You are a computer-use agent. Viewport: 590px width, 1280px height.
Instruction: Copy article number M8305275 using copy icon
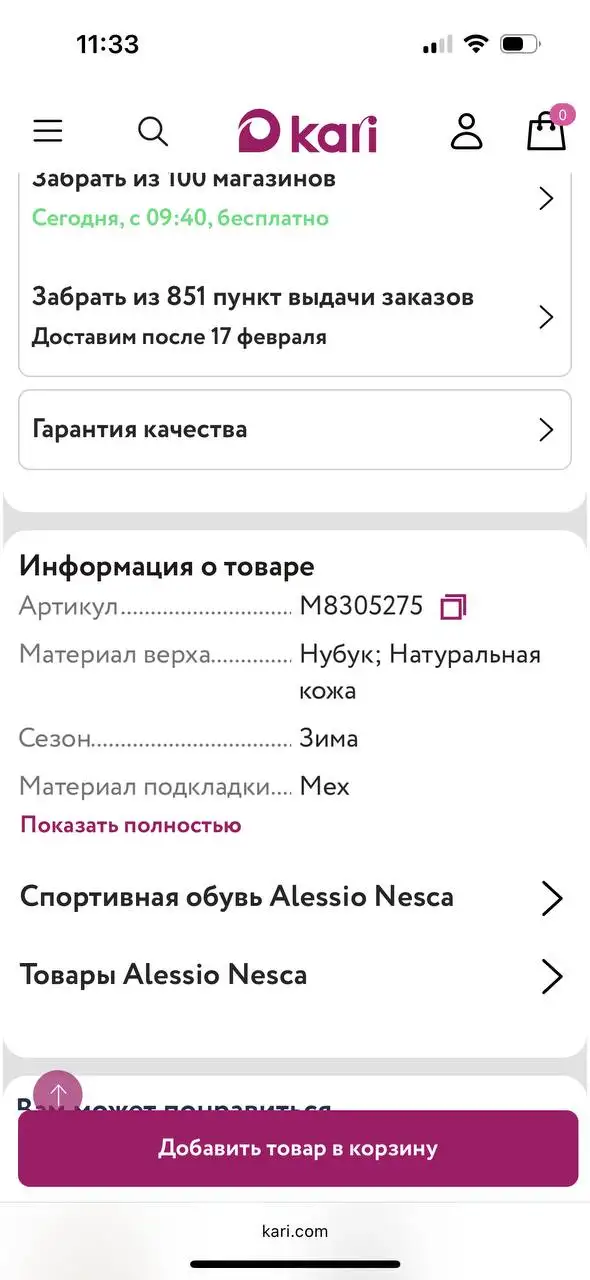[x=450, y=605]
